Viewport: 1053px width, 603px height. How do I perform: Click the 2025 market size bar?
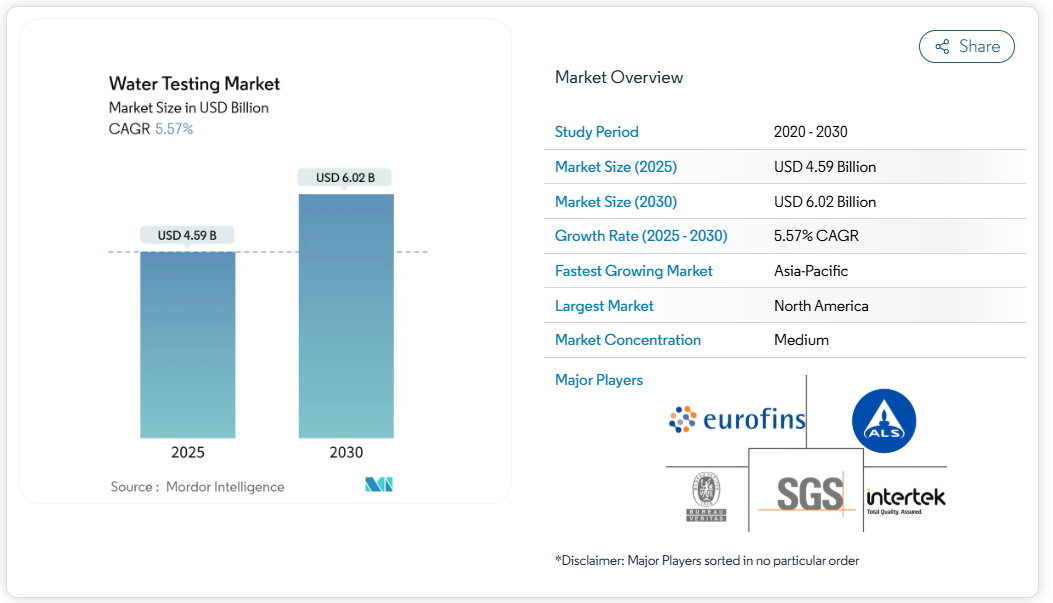click(188, 344)
